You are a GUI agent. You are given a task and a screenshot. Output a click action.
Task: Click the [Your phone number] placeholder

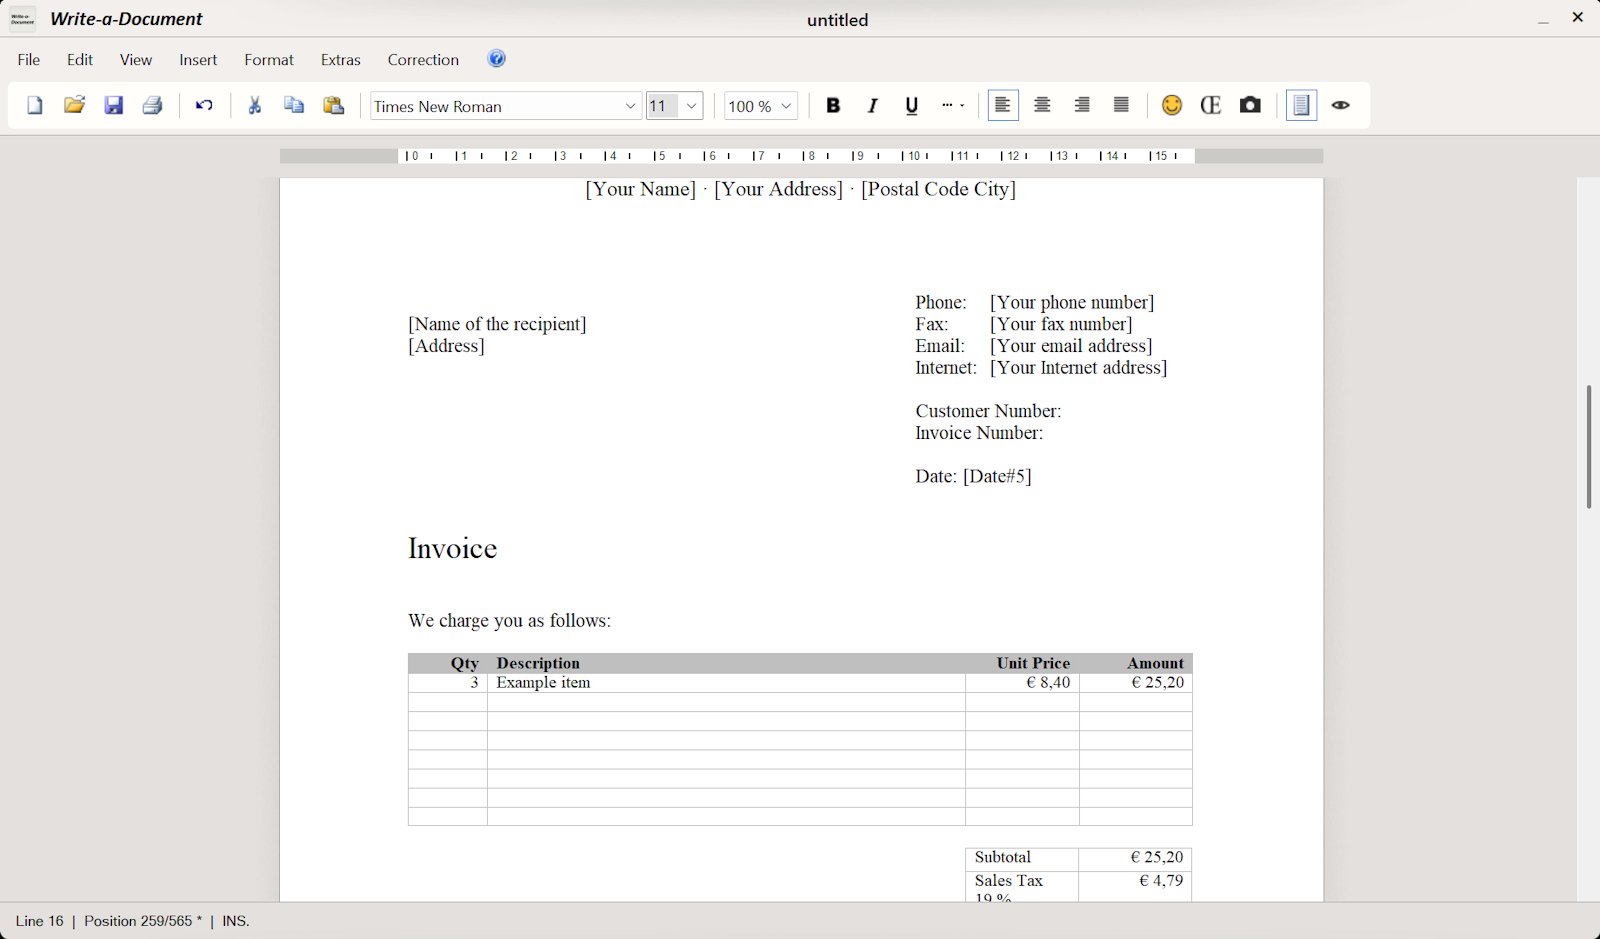coord(1072,302)
